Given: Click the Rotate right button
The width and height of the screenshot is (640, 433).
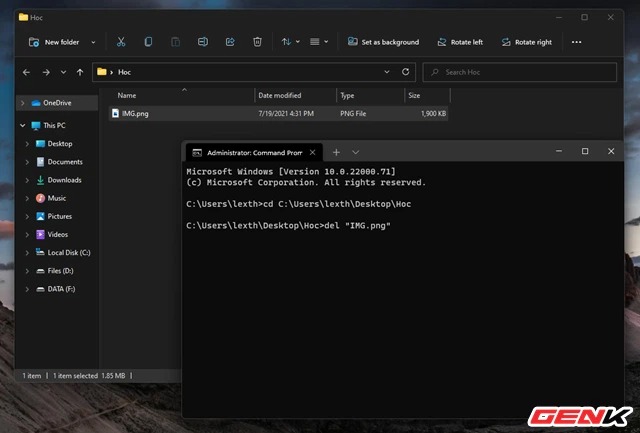Looking at the screenshot, I should (526, 42).
